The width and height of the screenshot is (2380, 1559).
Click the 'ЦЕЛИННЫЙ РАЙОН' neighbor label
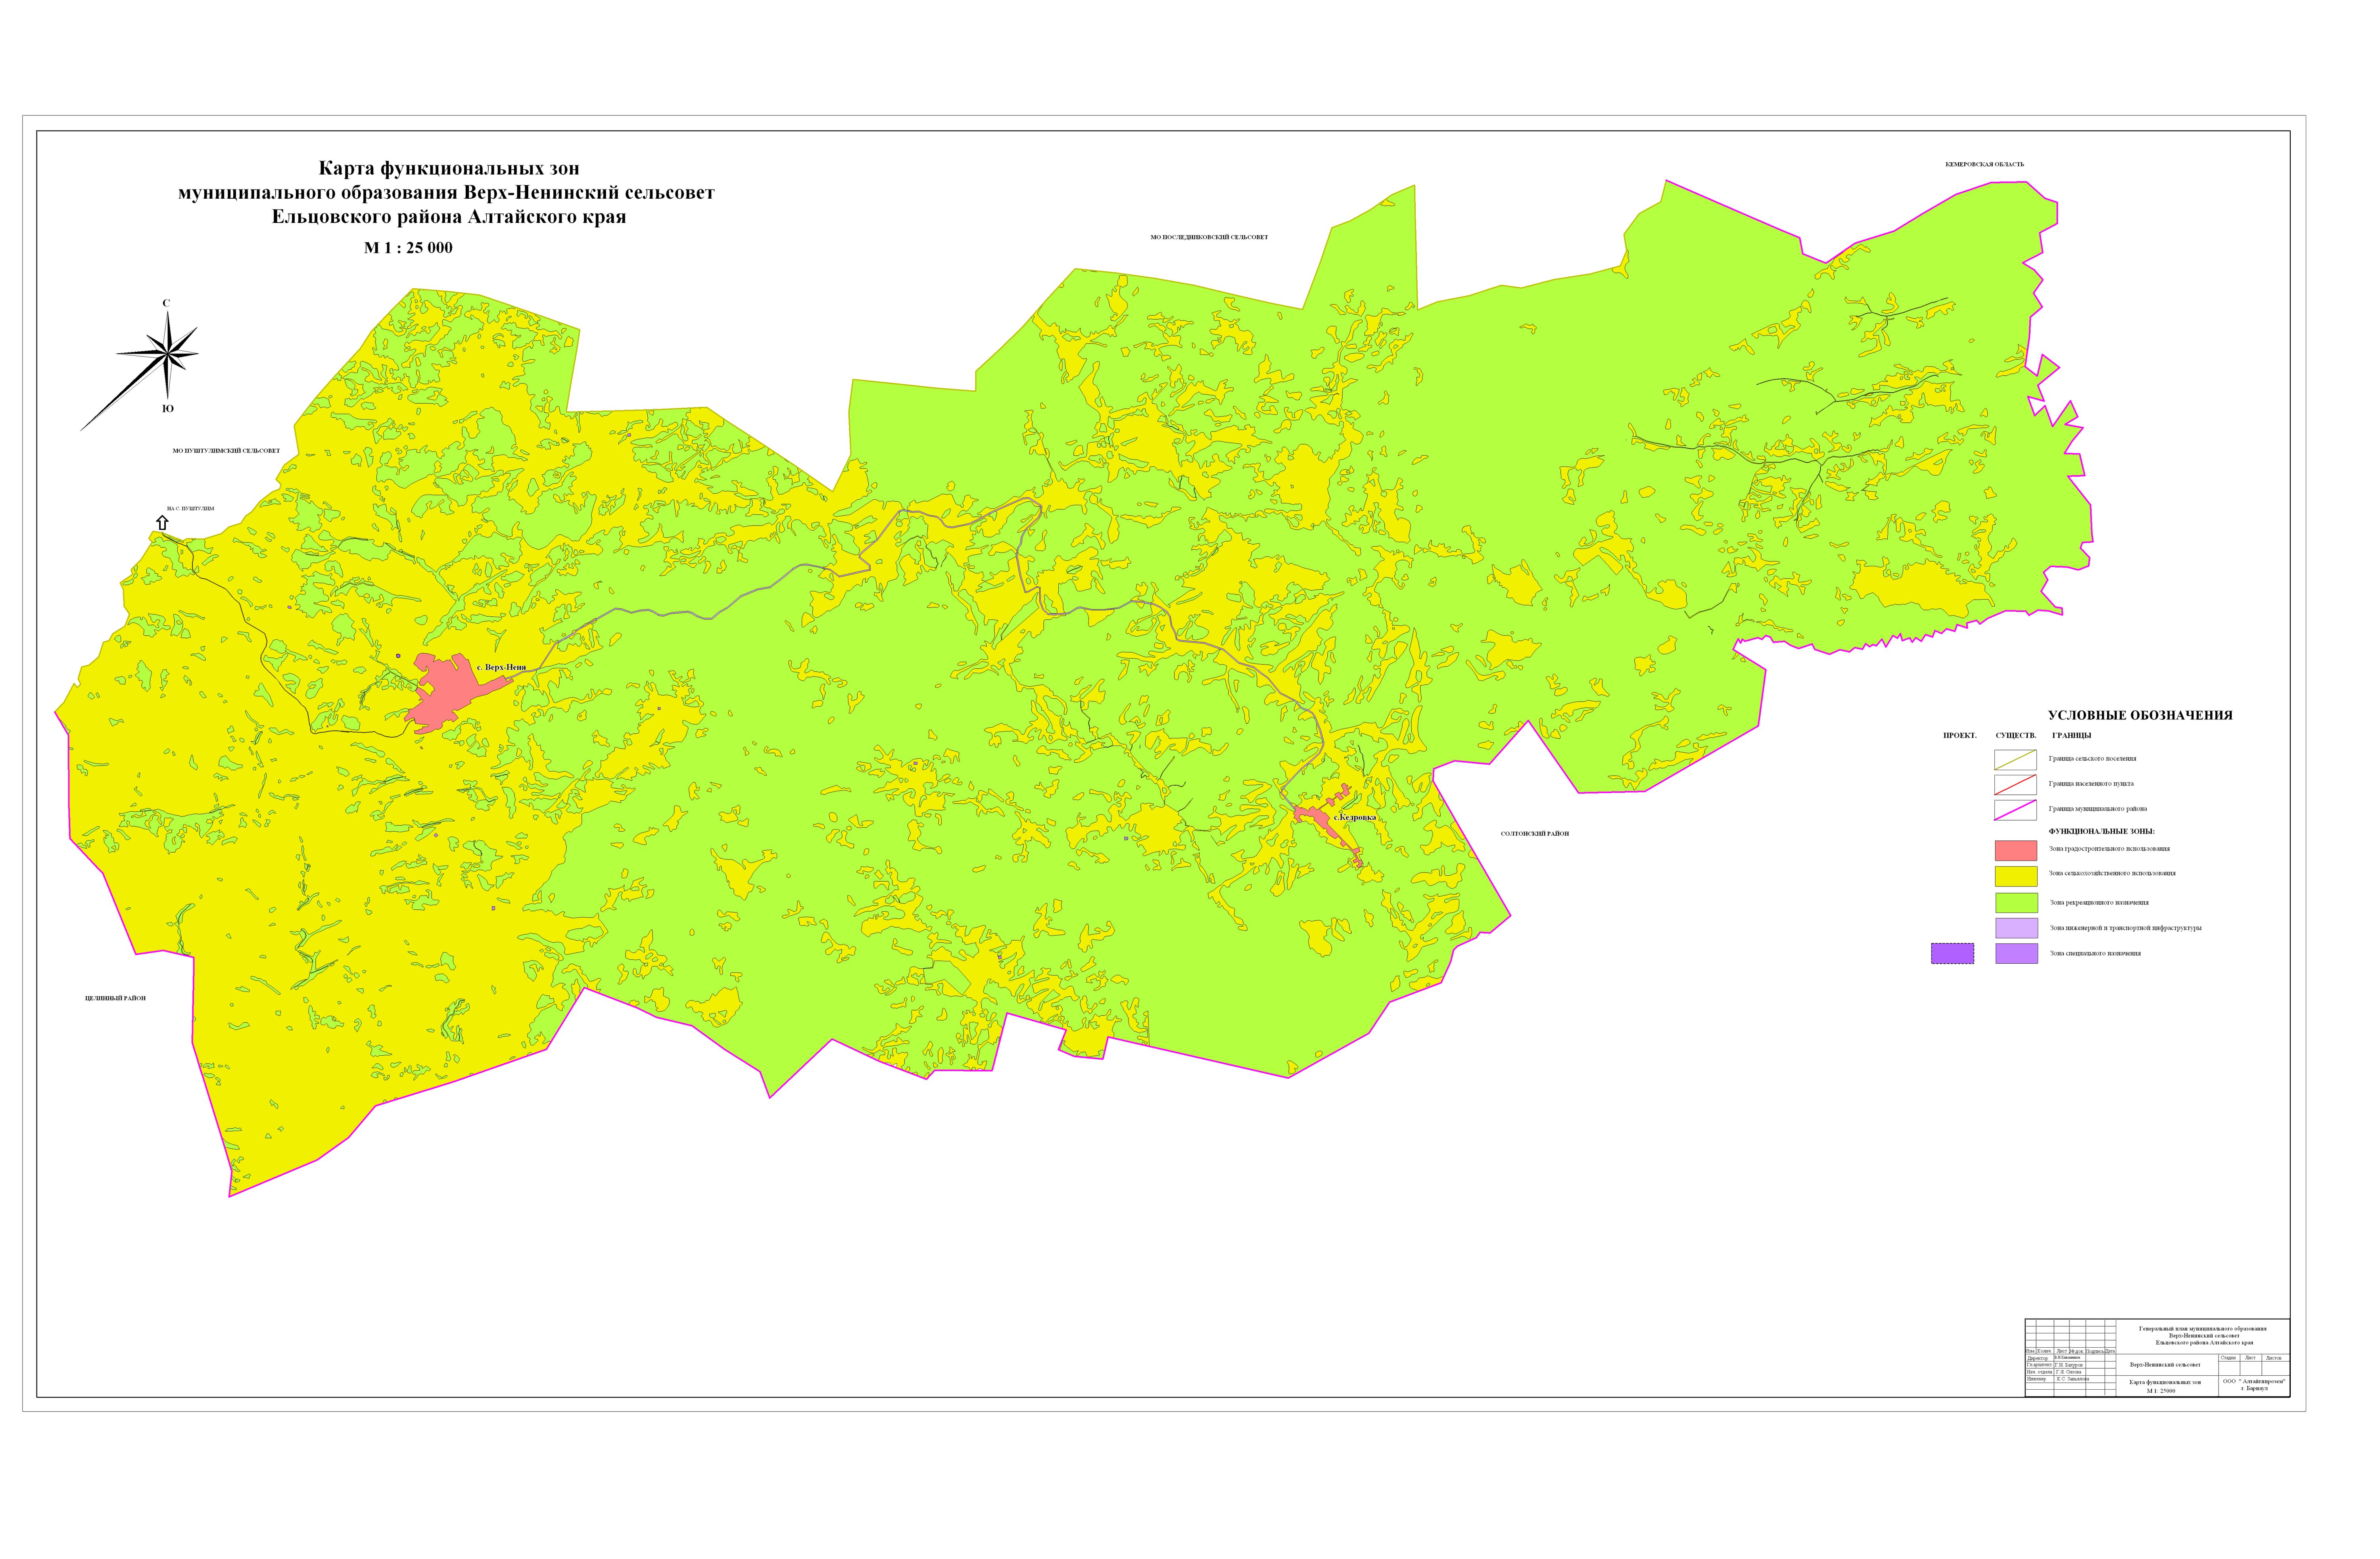click(116, 998)
